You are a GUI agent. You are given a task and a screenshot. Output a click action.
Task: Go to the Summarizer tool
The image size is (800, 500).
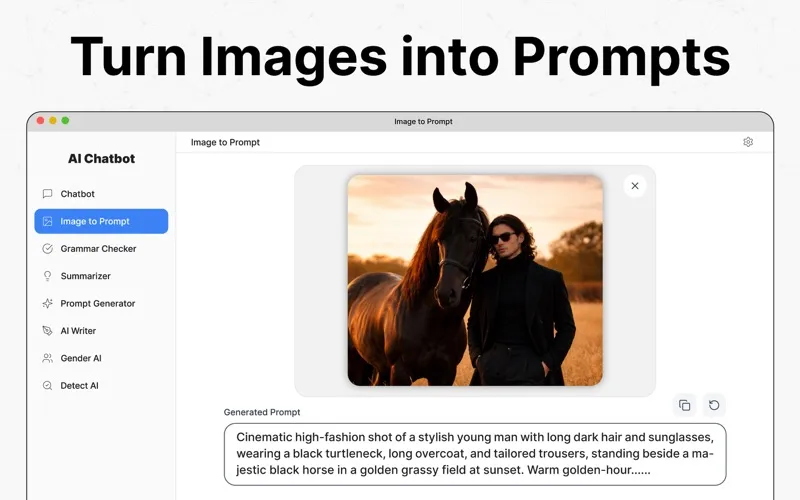click(x=101, y=276)
